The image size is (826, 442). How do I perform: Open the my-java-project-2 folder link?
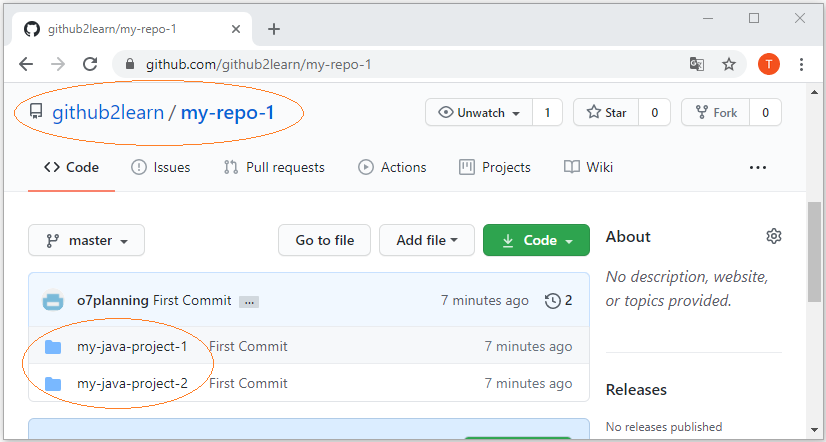click(x=132, y=384)
